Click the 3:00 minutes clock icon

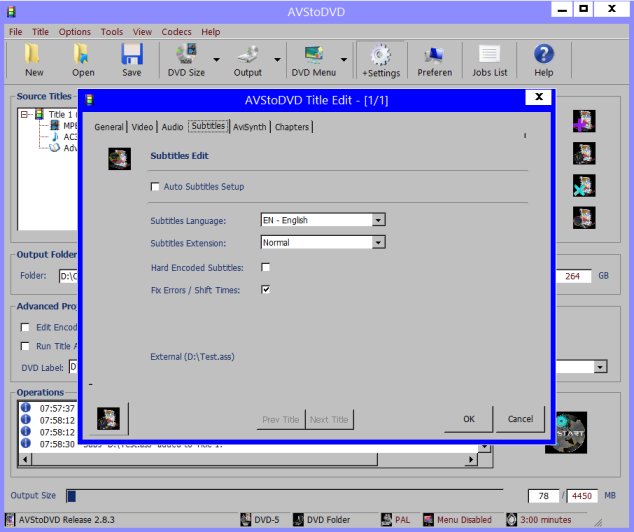[x=511, y=519]
